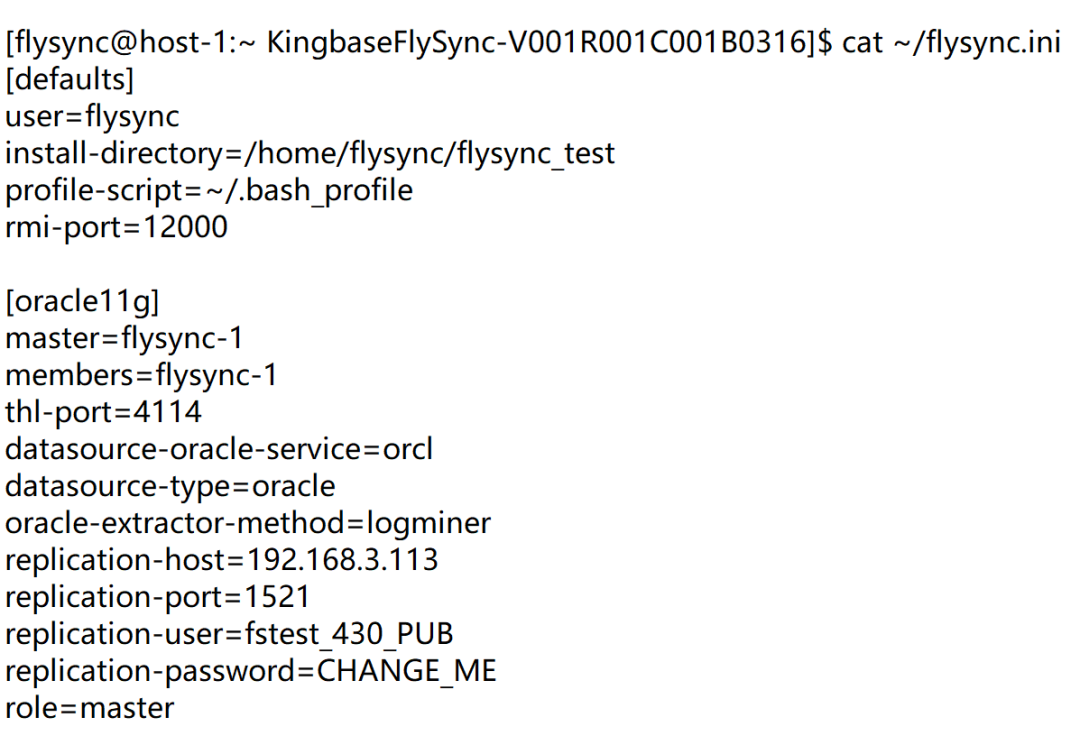Click the oracle-extractor-method=logminer line

point(248,523)
